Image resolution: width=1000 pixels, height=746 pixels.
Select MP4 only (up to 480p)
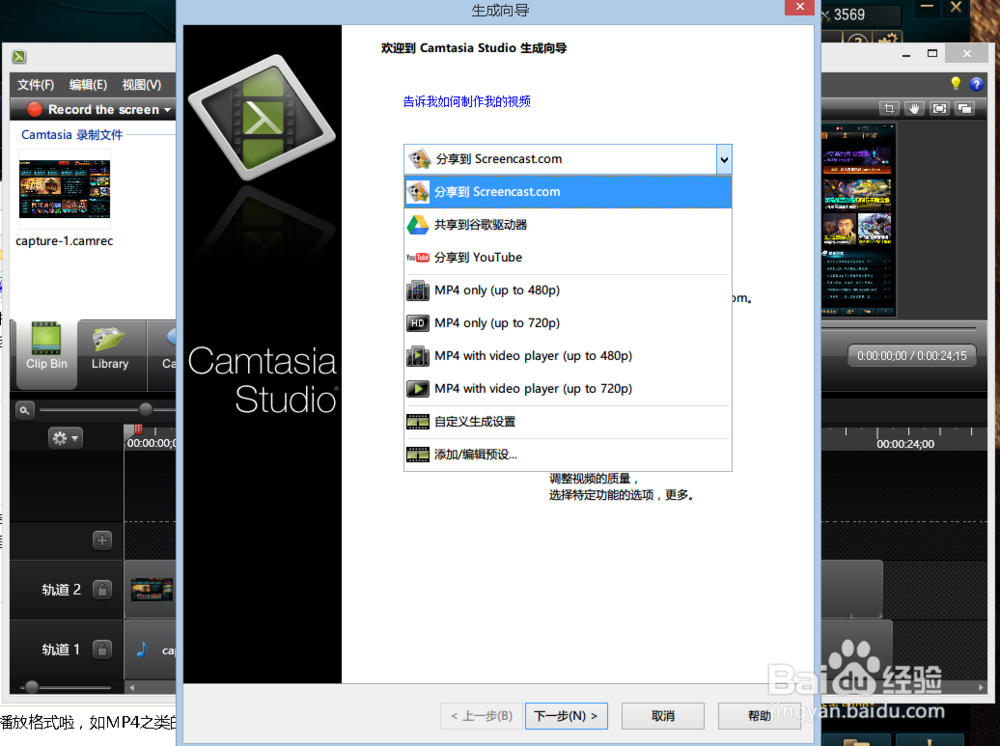tap(568, 290)
